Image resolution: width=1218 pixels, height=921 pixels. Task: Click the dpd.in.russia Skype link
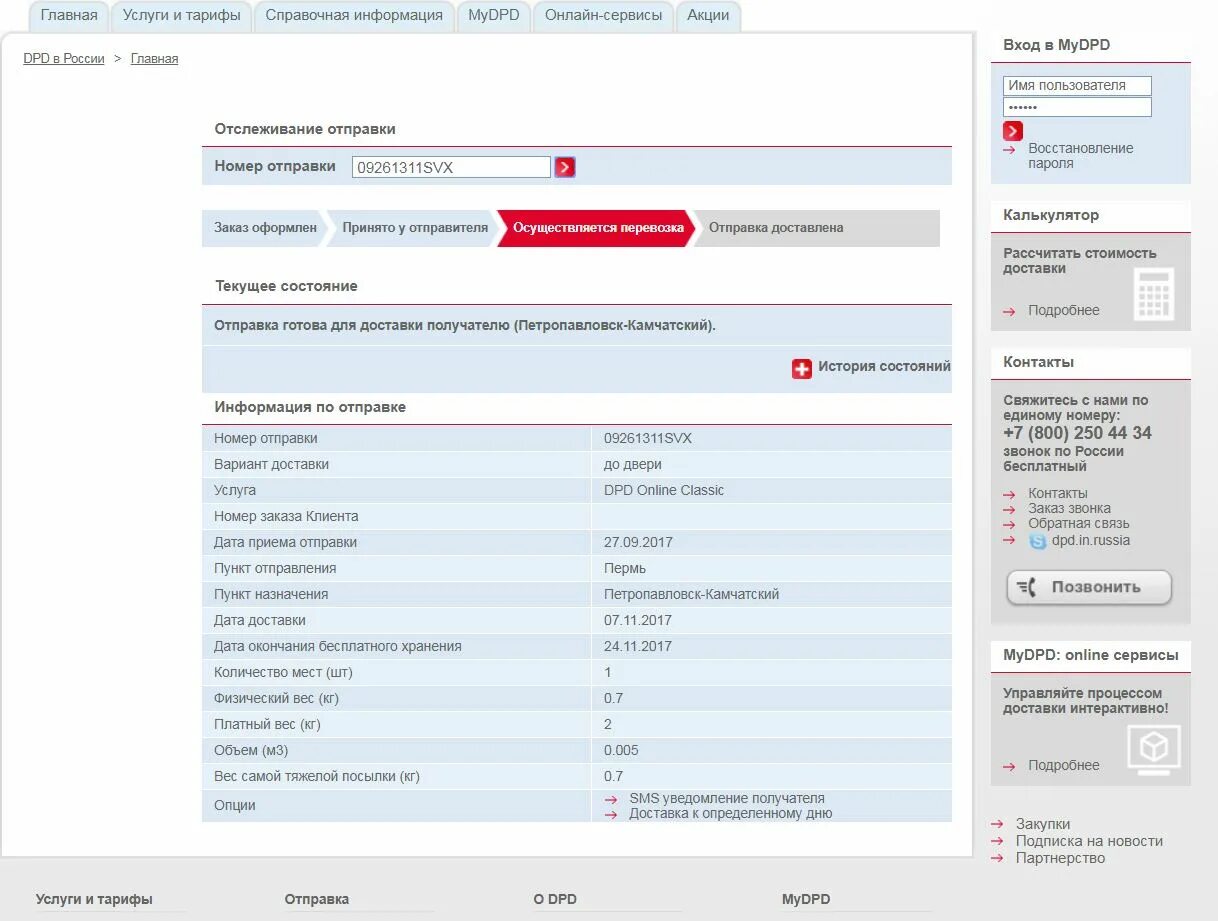coord(1091,541)
